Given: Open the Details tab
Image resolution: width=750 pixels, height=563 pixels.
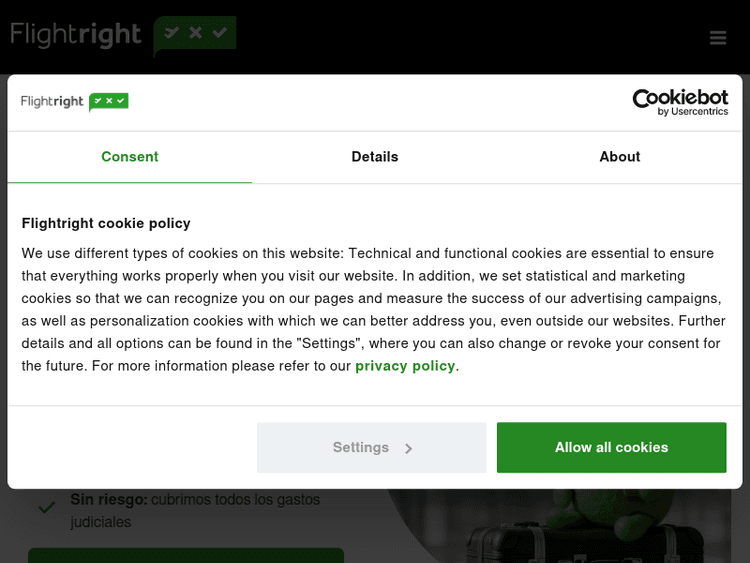Looking at the screenshot, I should 375,157.
